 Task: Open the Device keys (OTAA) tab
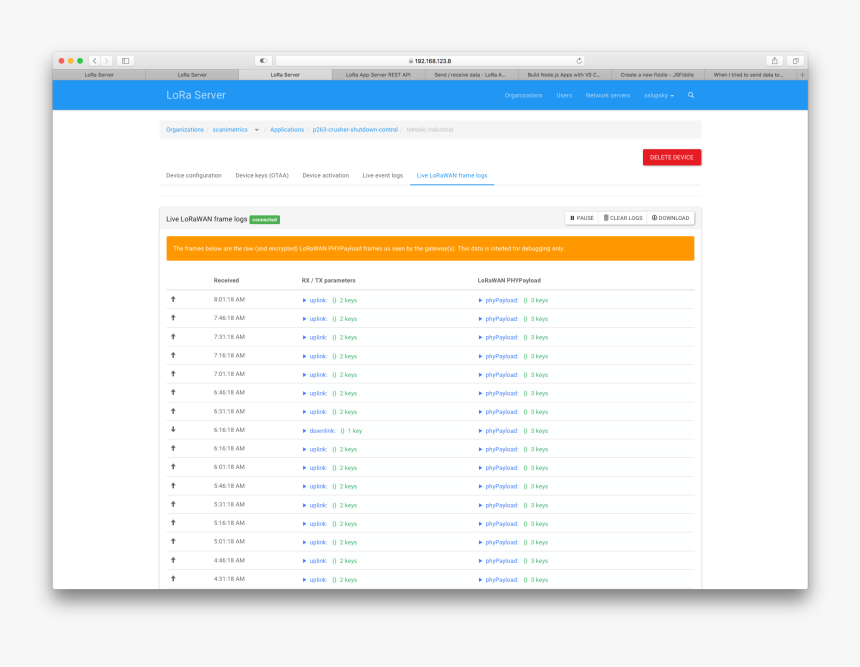click(262, 176)
